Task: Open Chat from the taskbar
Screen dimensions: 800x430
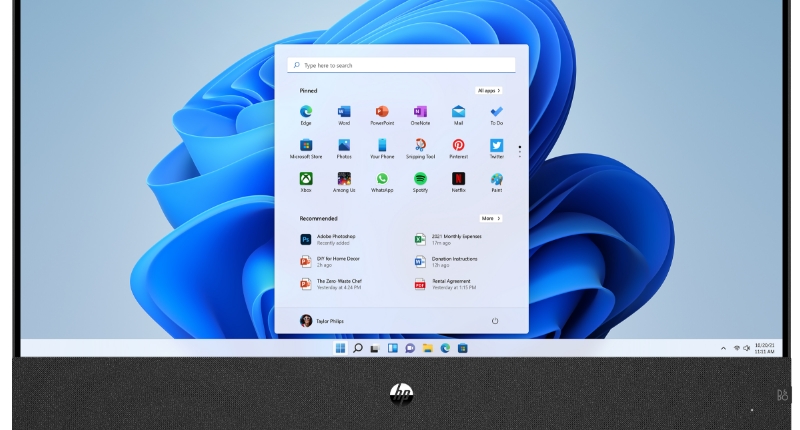Action: tap(410, 348)
